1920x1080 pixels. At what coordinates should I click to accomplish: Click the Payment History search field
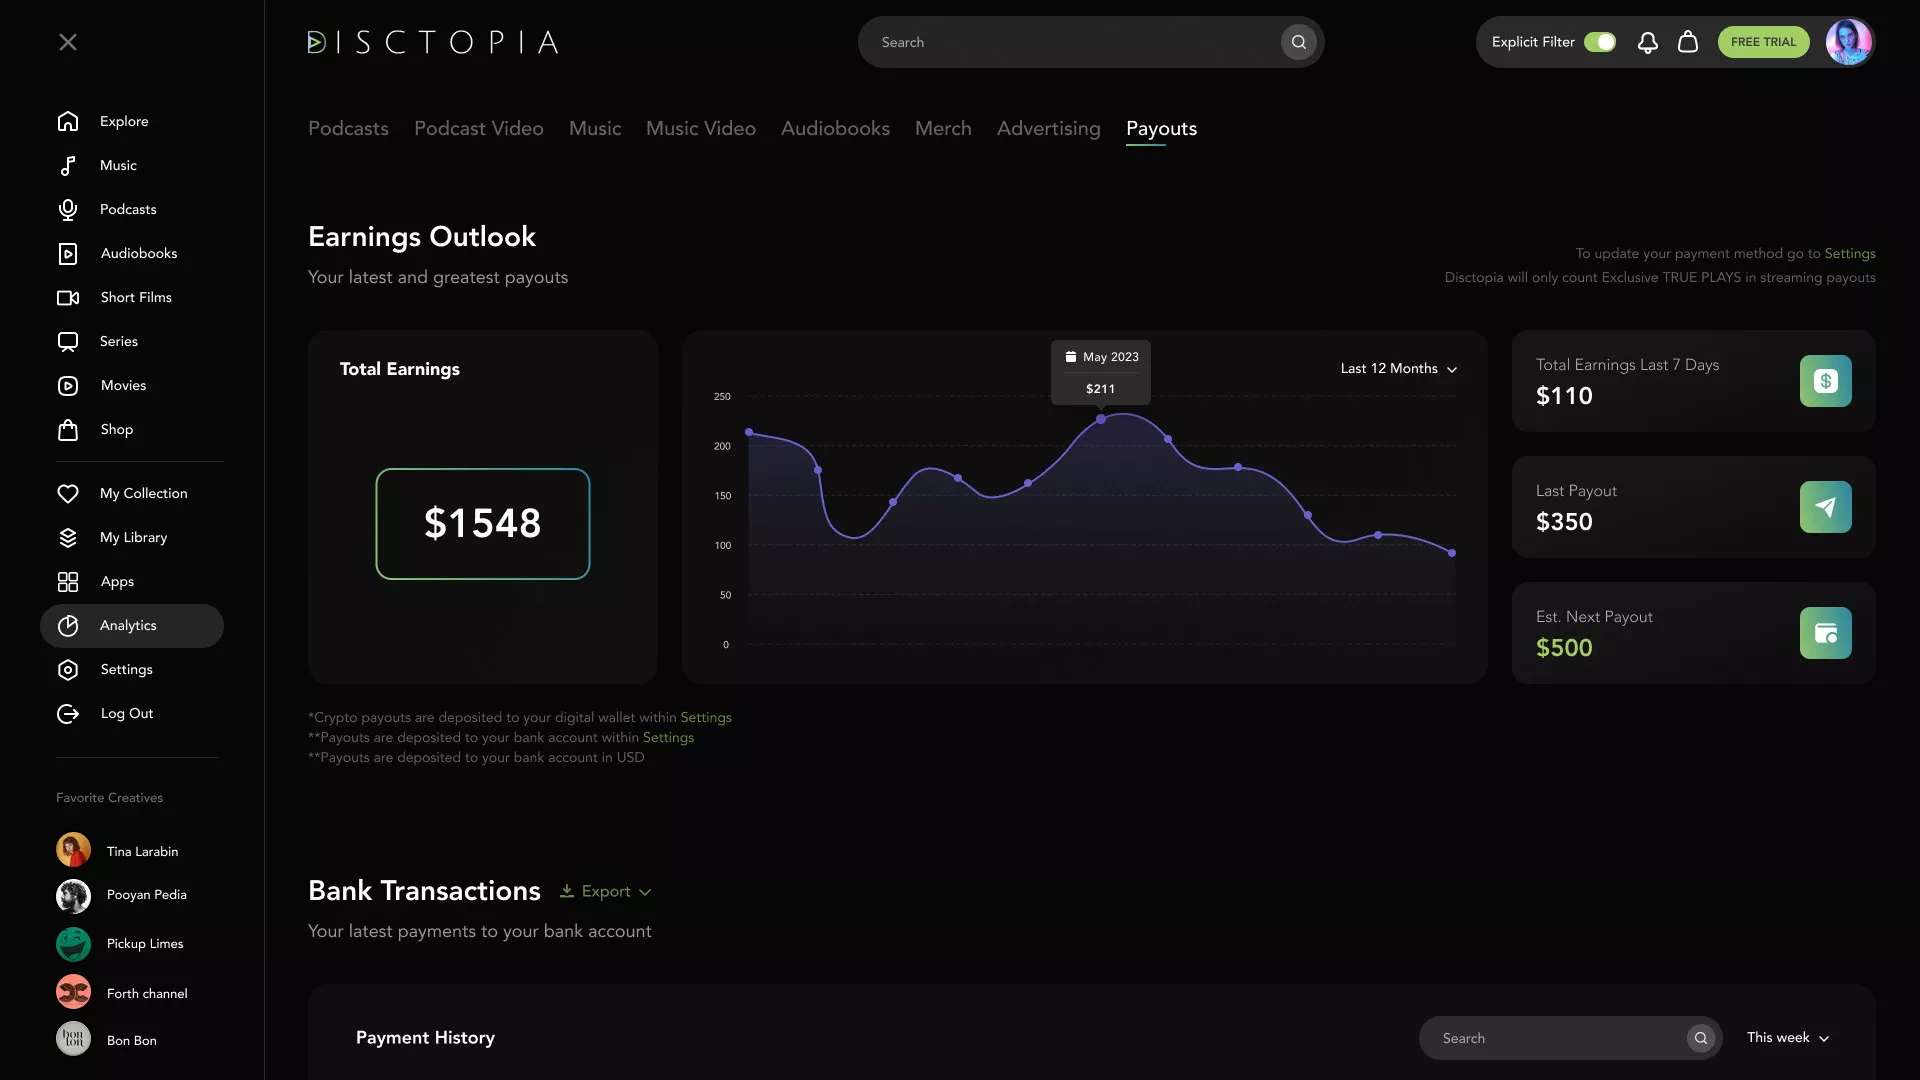1555,1039
